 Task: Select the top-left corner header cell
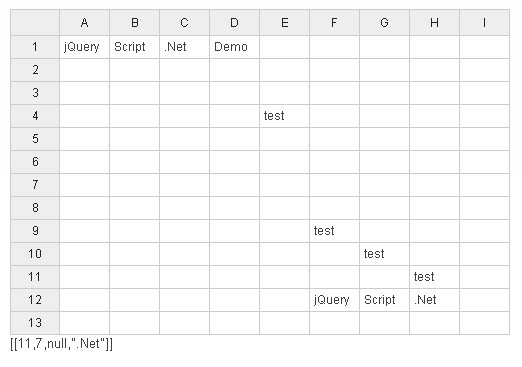pyautogui.click(x=35, y=23)
